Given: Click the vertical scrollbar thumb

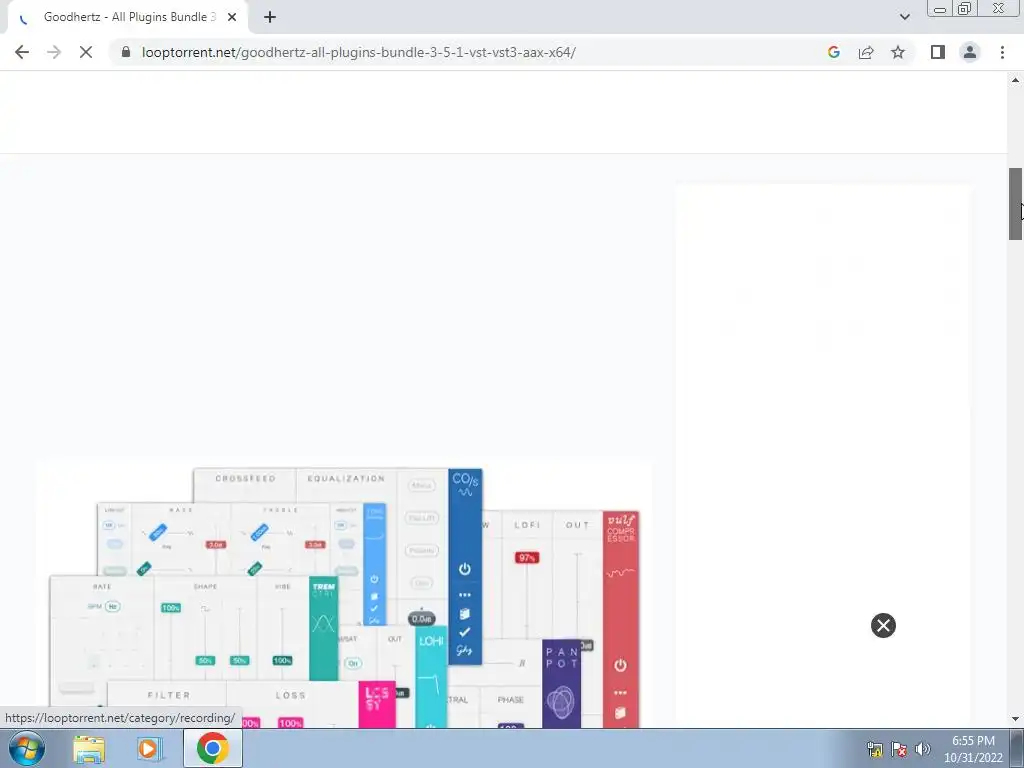Looking at the screenshot, I should (x=1016, y=204).
